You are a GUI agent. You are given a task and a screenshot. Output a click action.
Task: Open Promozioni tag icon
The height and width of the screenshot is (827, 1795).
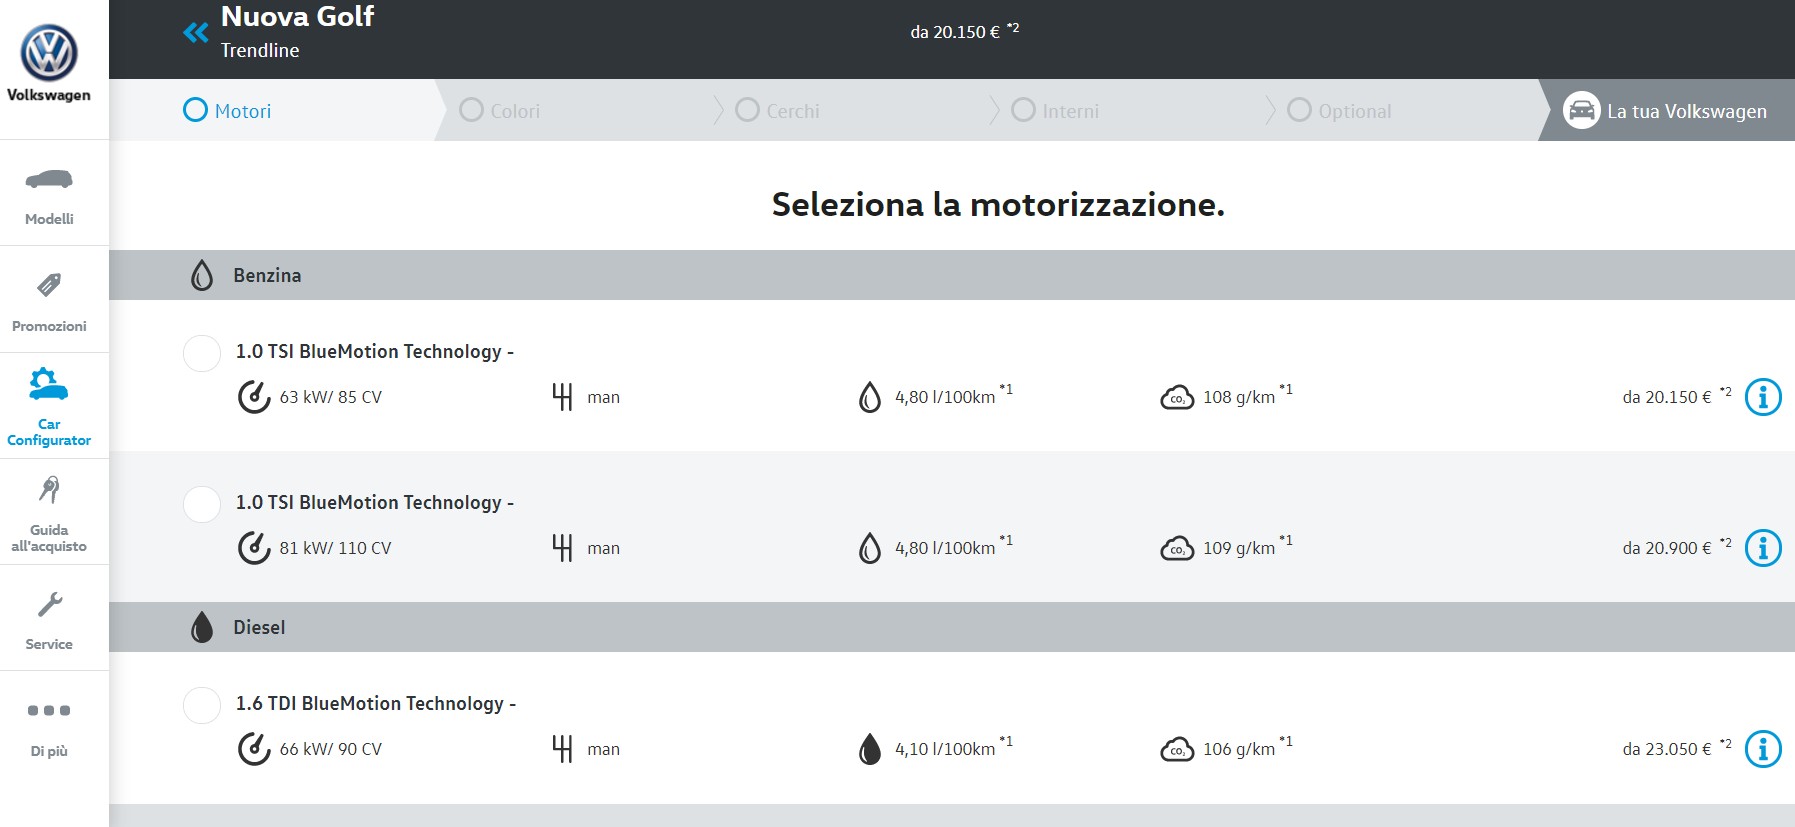click(49, 285)
